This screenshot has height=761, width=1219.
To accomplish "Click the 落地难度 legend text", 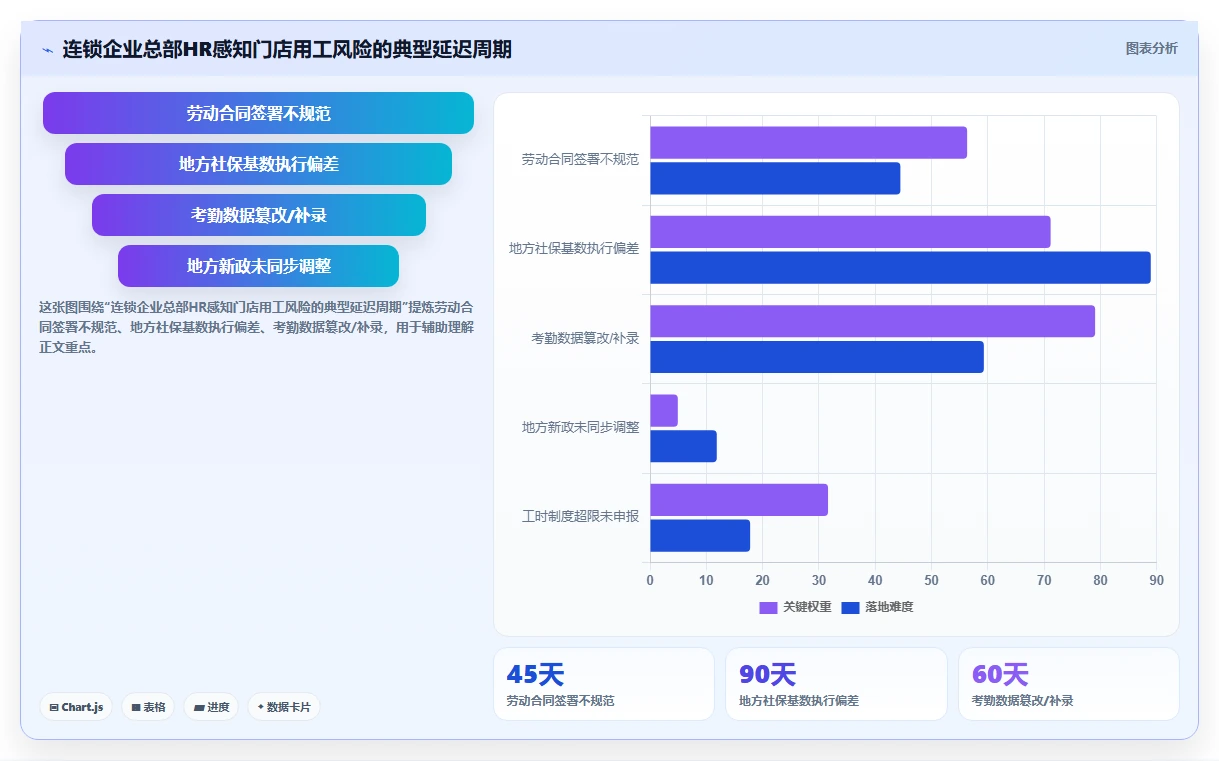I will 889,607.
